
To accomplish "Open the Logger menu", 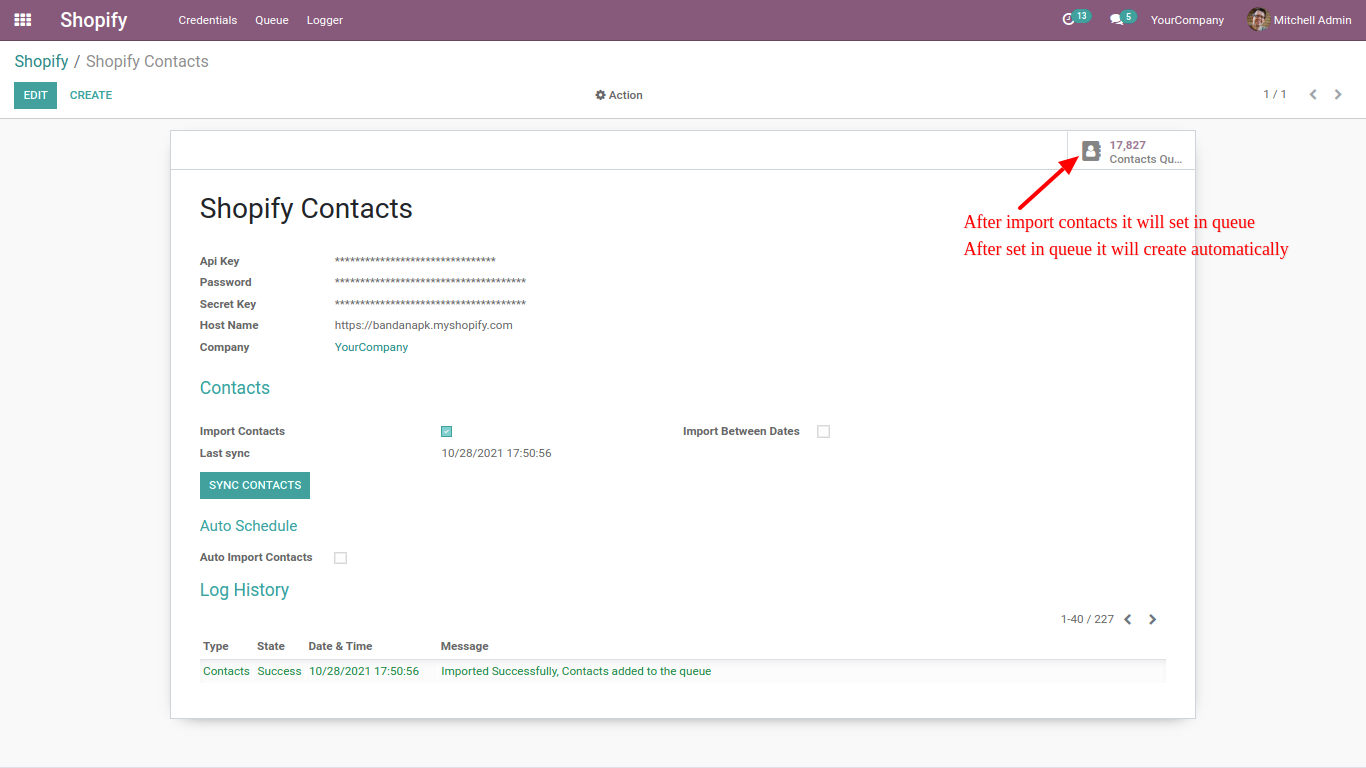I will click(x=325, y=20).
